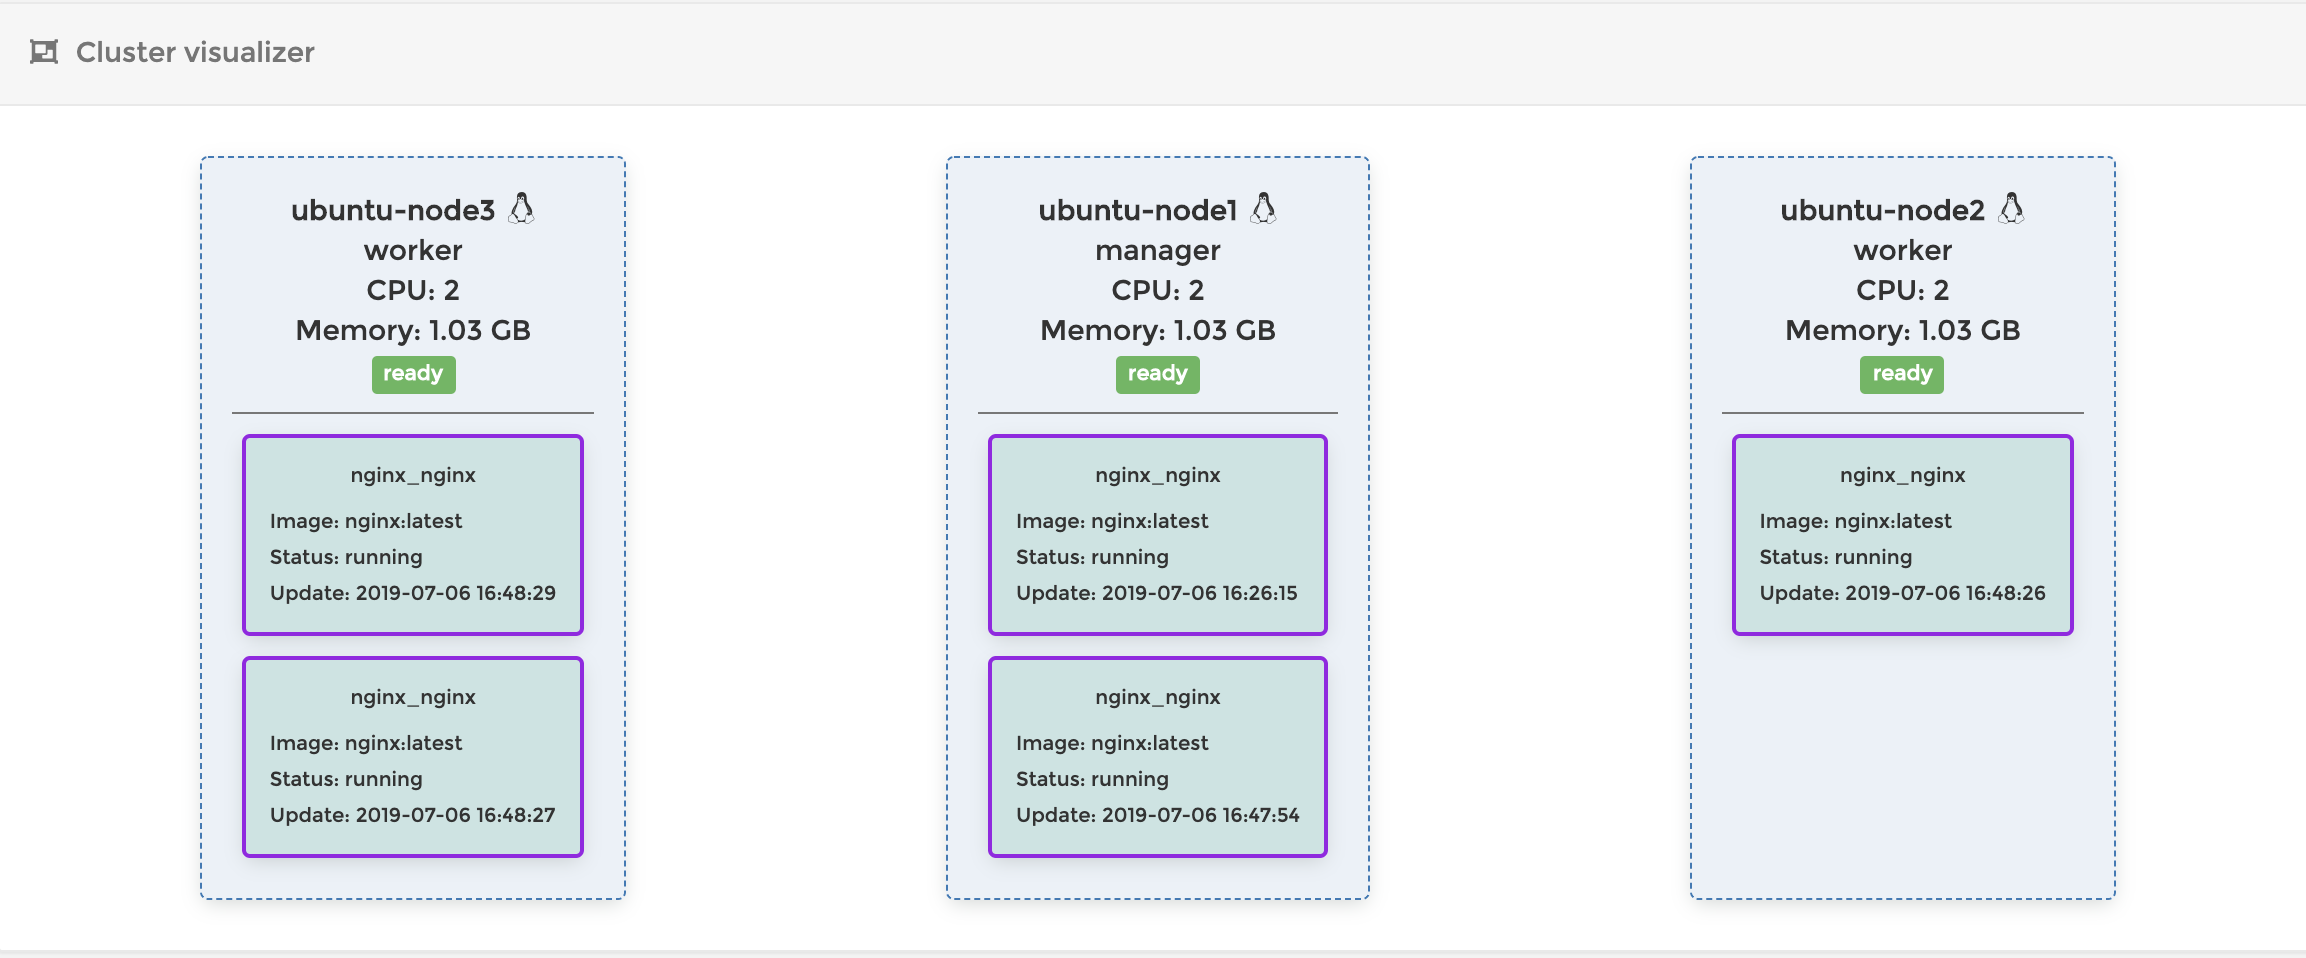Viewport: 2306px width, 958px height.
Task: Click the ready badge under ubuntu-node1
Action: point(1157,374)
